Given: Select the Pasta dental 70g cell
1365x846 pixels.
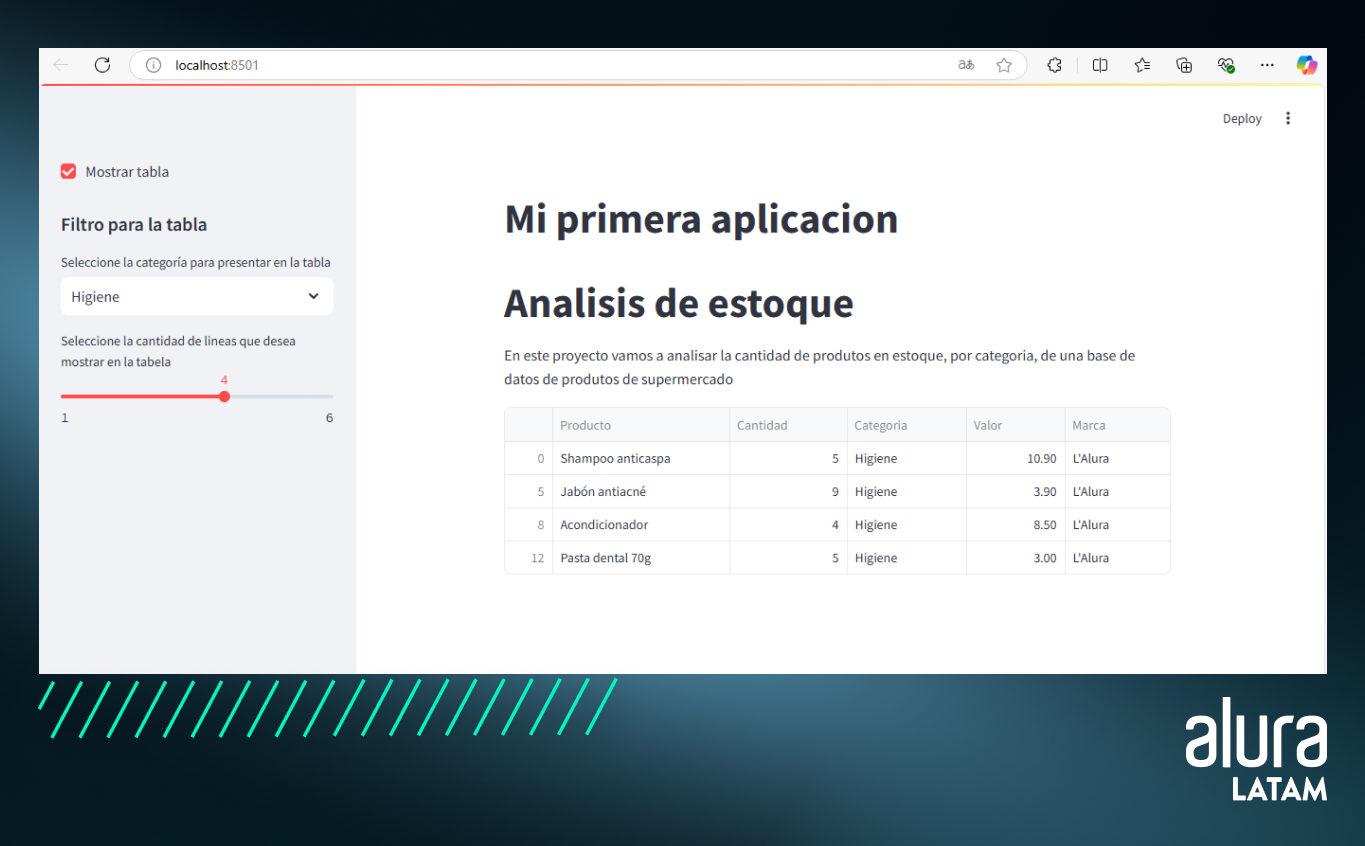Looking at the screenshot, I should point(641,557).
